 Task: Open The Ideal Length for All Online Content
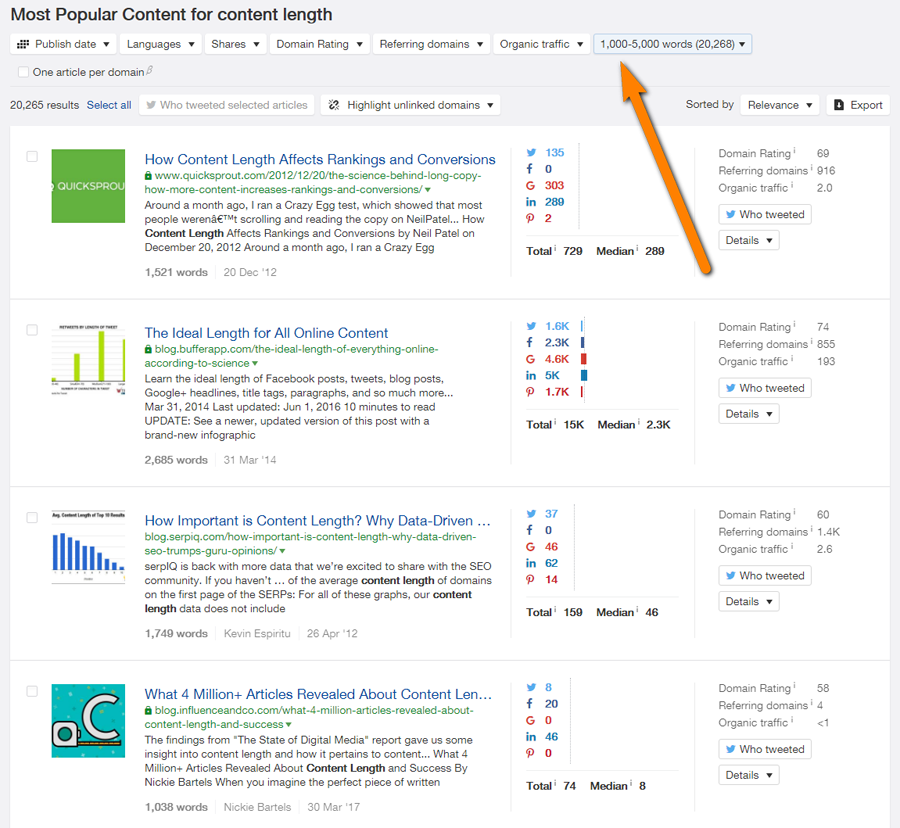pos(266,333)
